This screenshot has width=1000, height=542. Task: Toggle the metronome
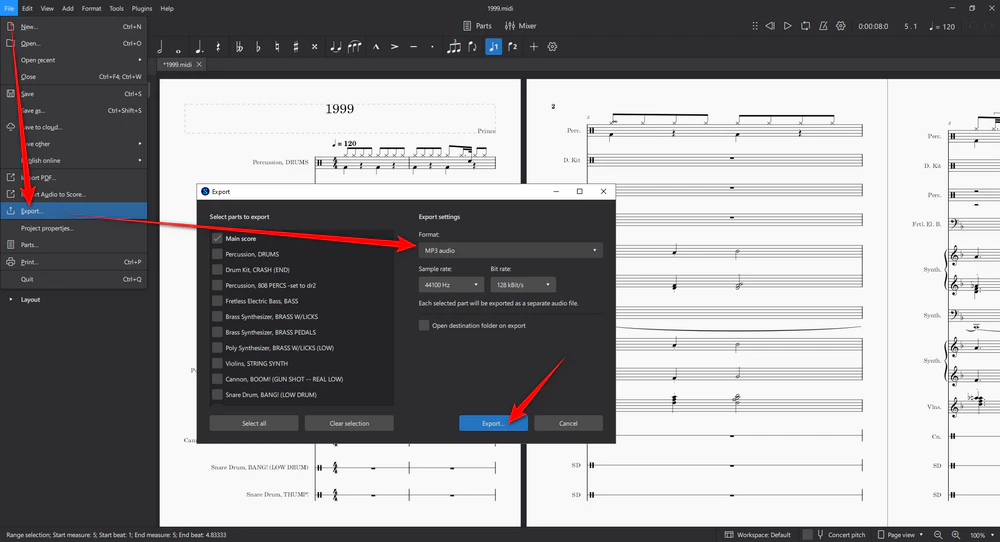(x=823, y=26)
